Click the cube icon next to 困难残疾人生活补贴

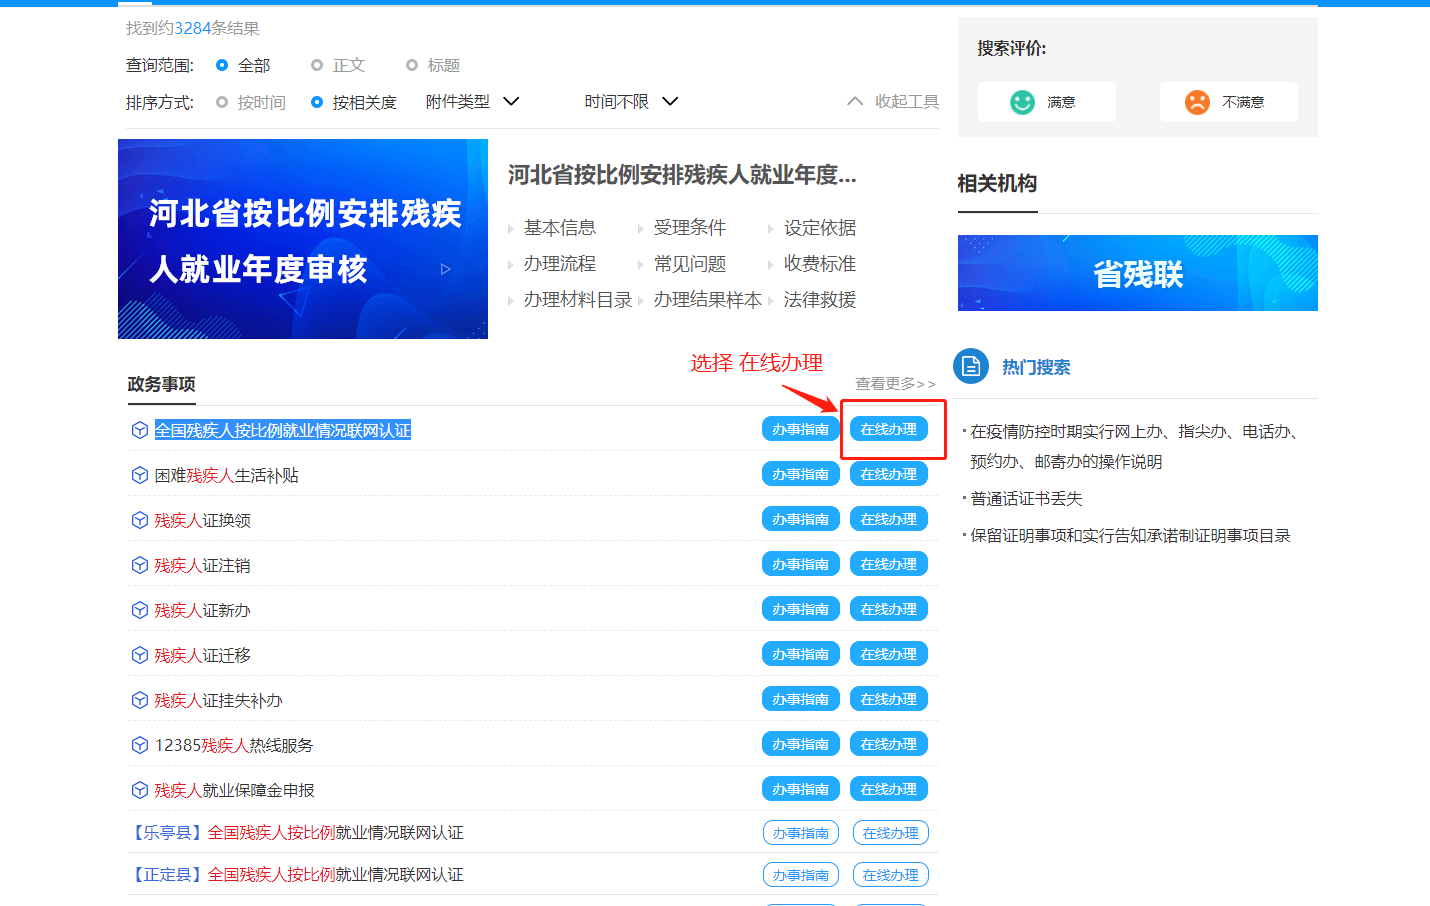(x=140, y=475)
